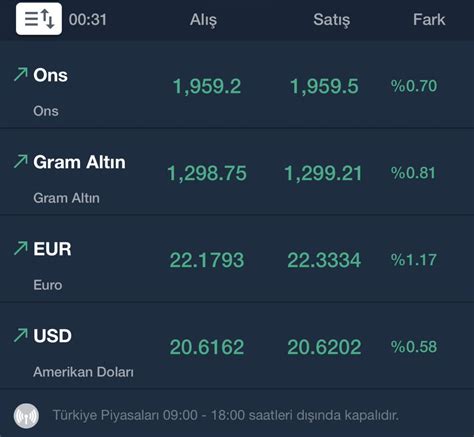Select the Fark column header
Viewport: 474px width, 437px height.
(429, 19)
